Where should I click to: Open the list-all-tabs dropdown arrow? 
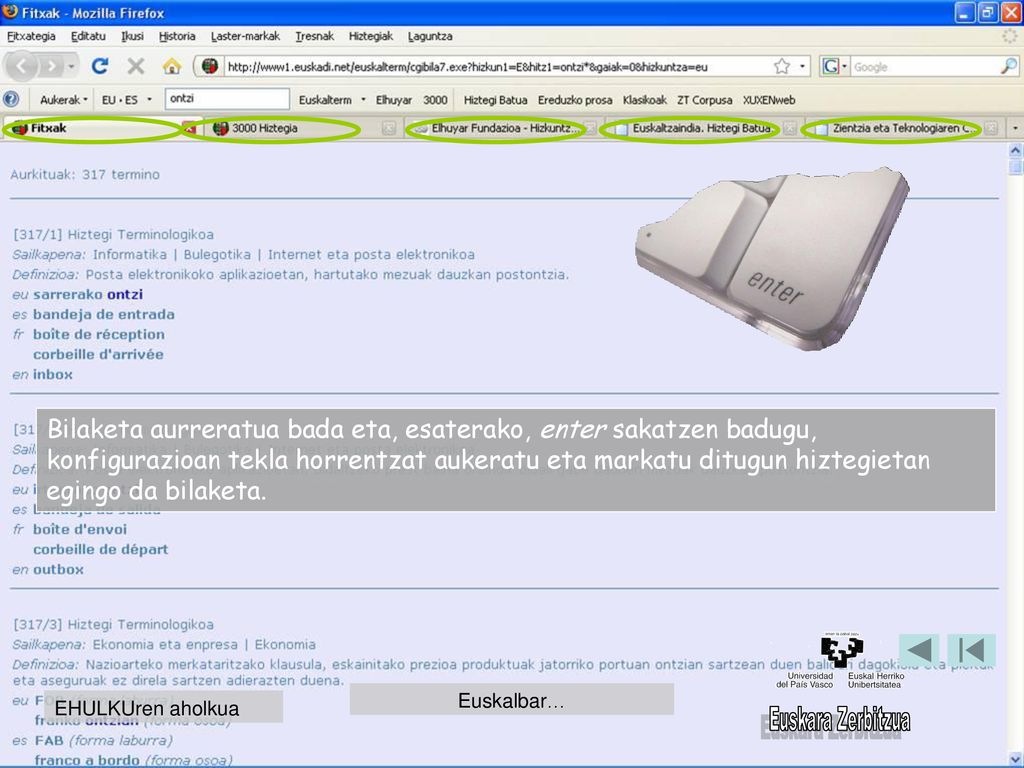pos(1015,129)
